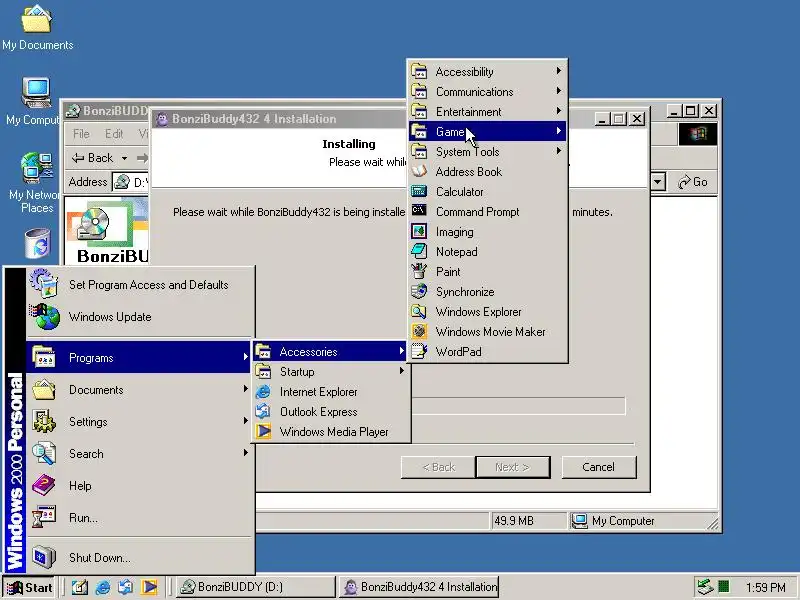Click the Next > button in installer

512,467
